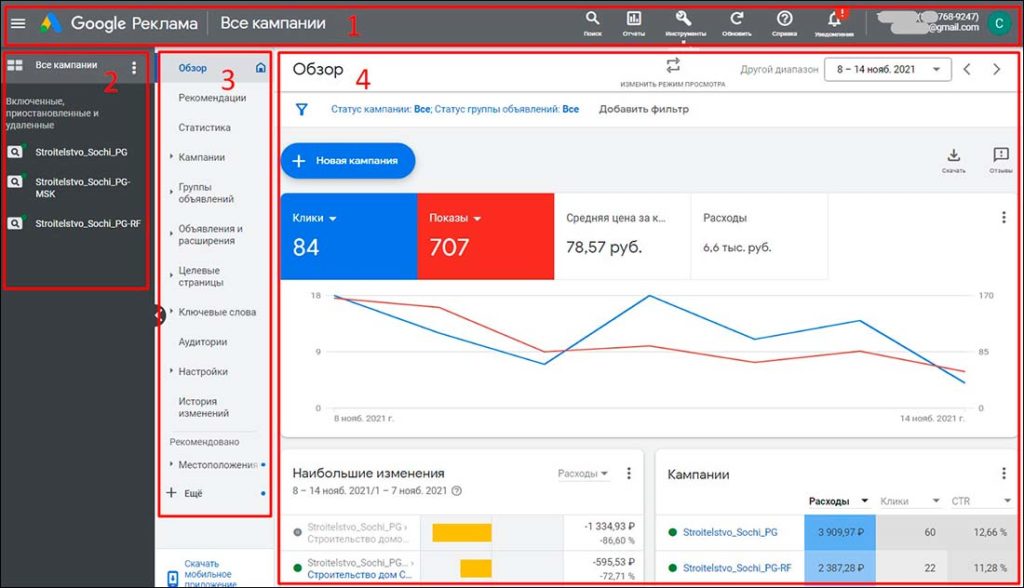Click the 12,66 % CTR value
Image resolution: width=1024 pixels, height=588 pixels.
point(989,532)
